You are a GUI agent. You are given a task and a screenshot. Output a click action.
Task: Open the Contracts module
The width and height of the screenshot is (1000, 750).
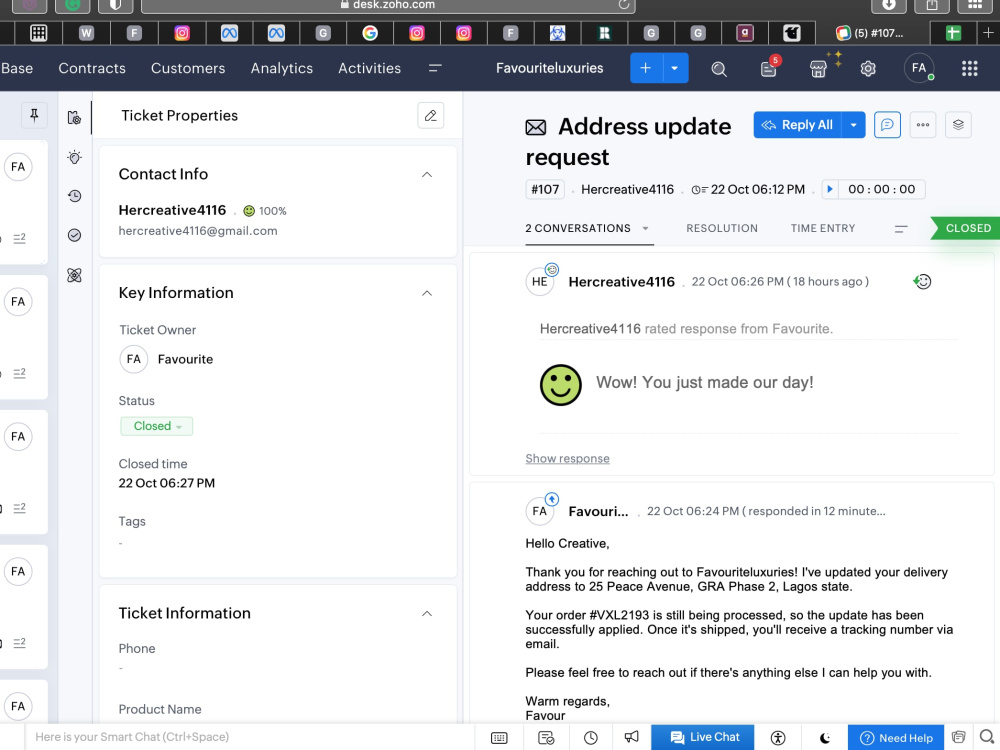pyautogui.click(x=92, y=68)
